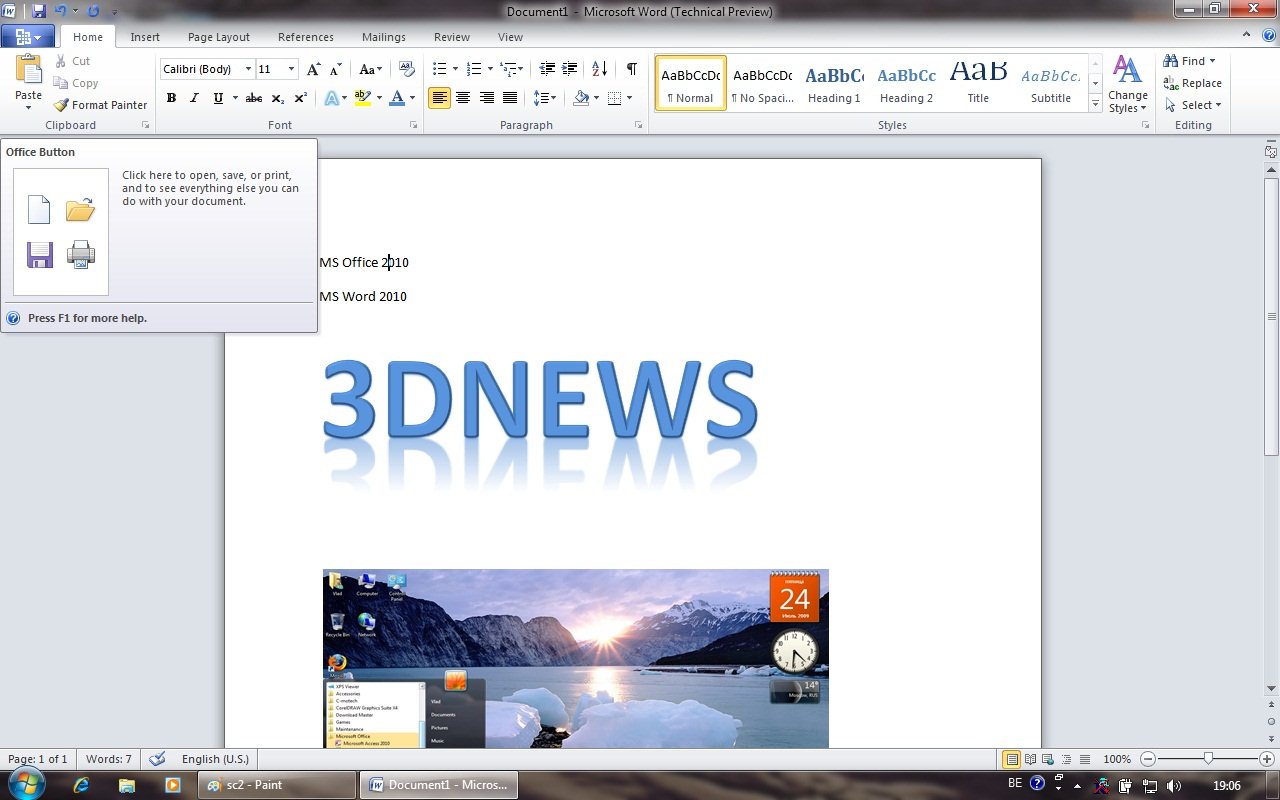Zoom in with the plus button

[x=1268, y=759]
